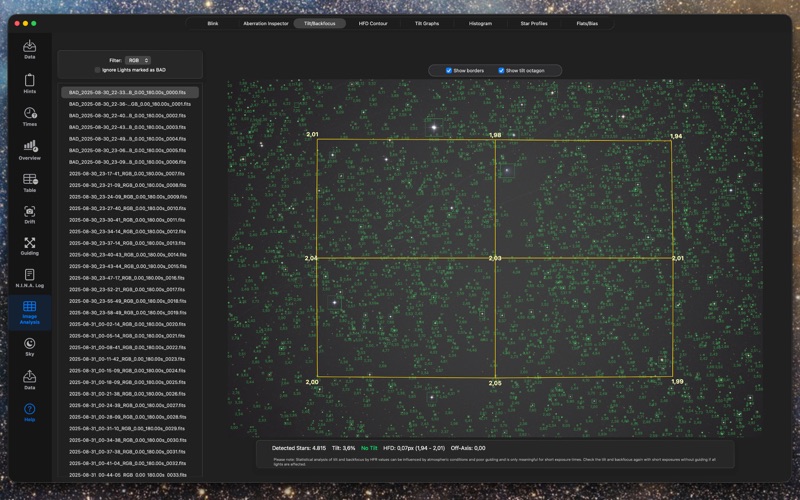The height and width of the screenshot is (500, 800).
Task: Switch to the Tilt Graphs tab
Action: (427, 23)
